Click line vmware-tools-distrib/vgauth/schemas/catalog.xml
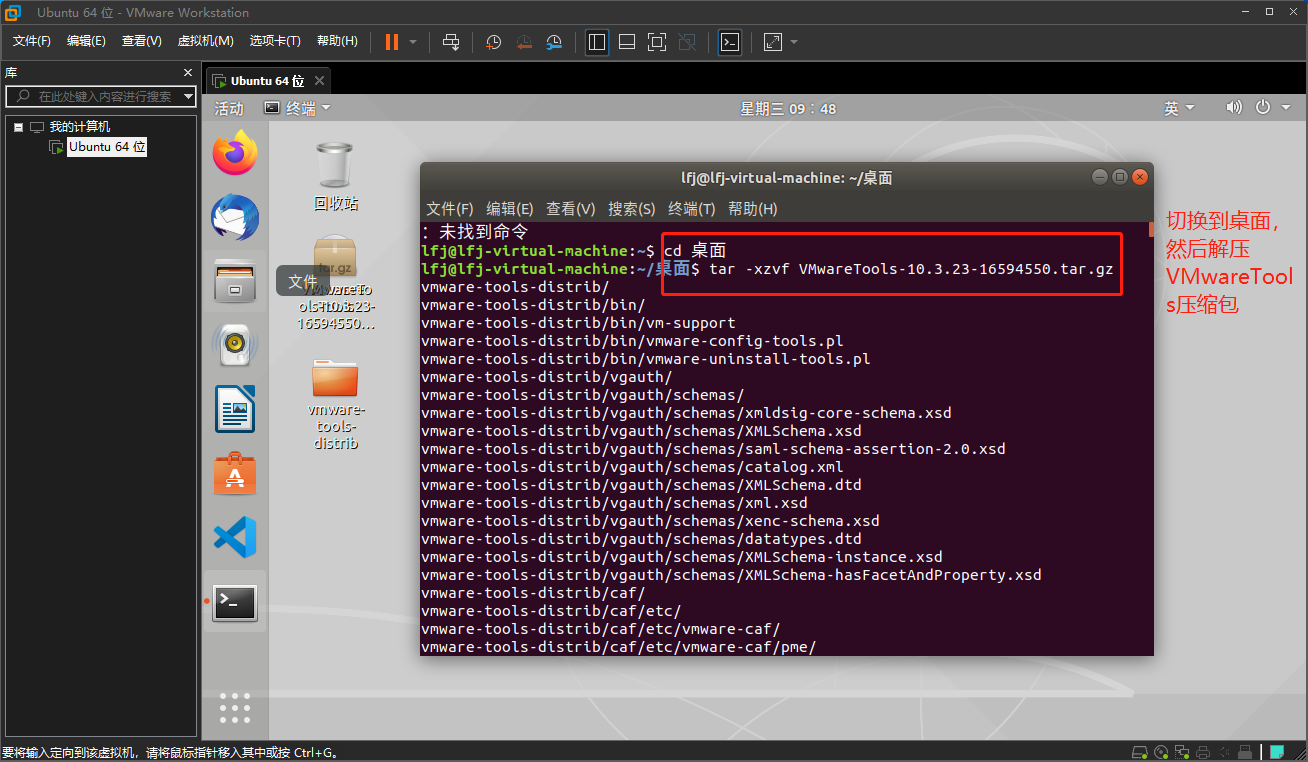This screenshot has width=1308, height=762. coord(632,467)
